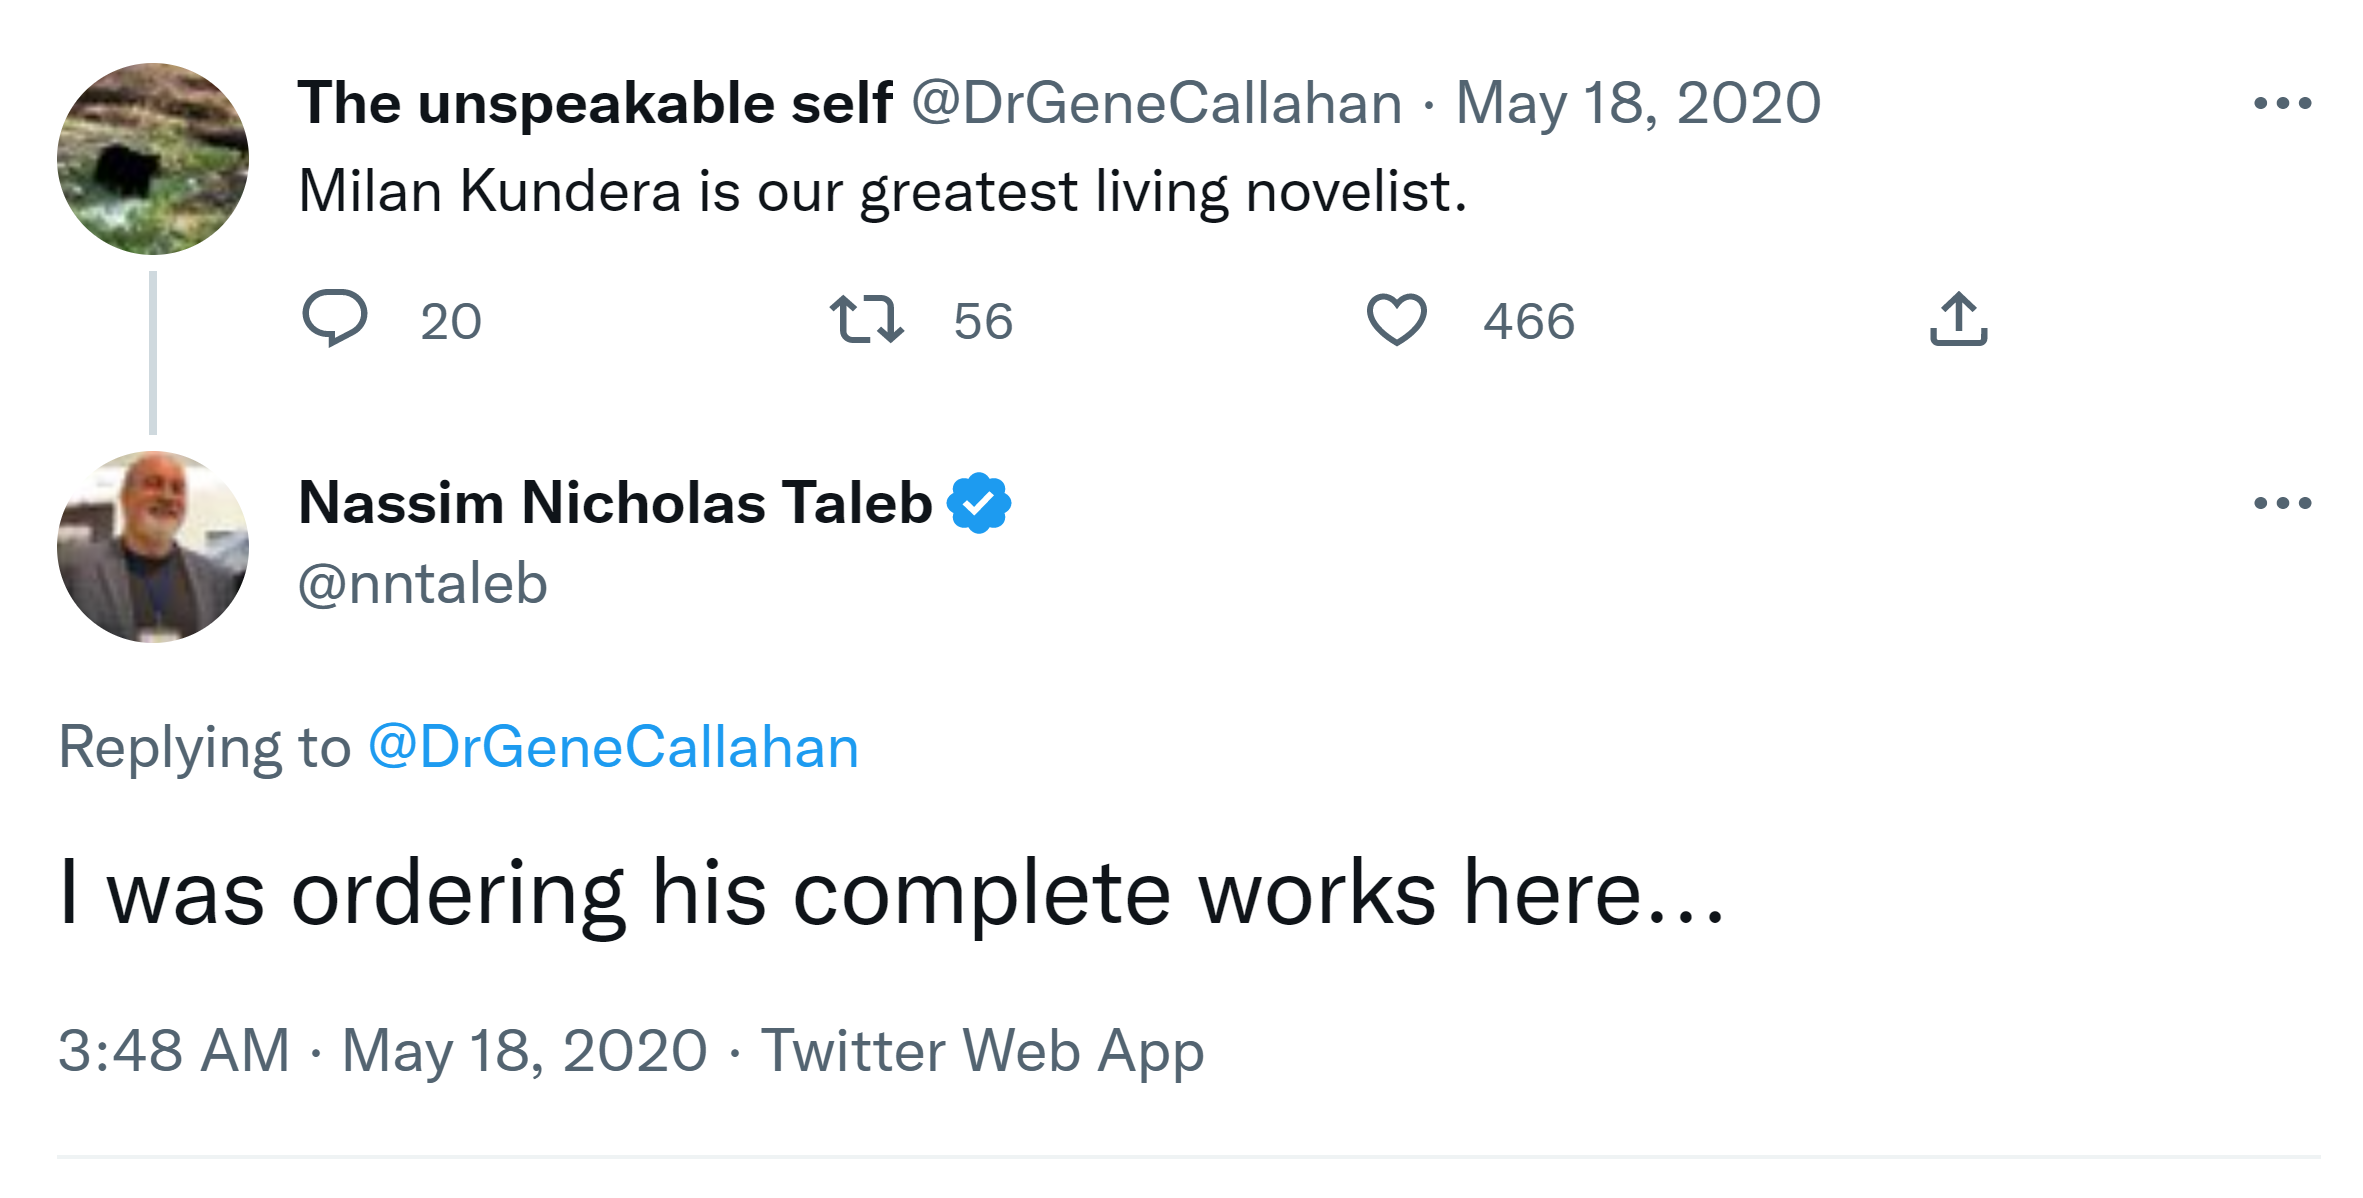The width and height of the screenshot is (2363, 1198).
Task: Click the blue verified badge
Action: [x=979, y=503]
